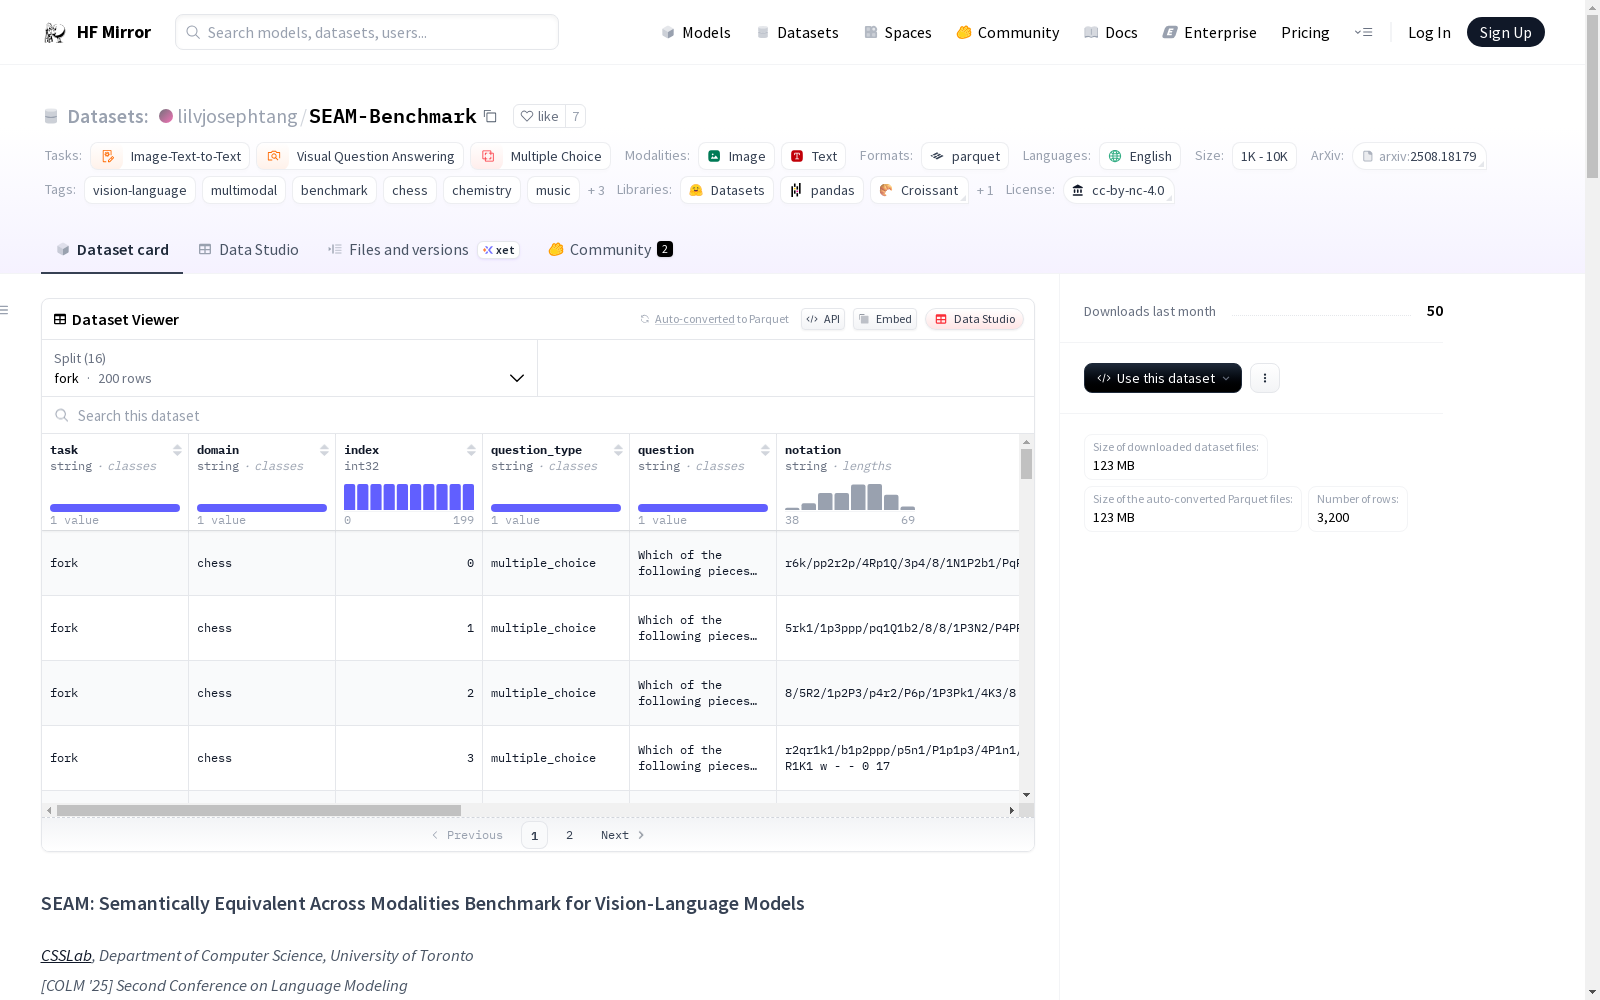Image resolution: width=1600 pixels, height=1000 pixels.
Task: Click the Embed button
Action: 885,319
